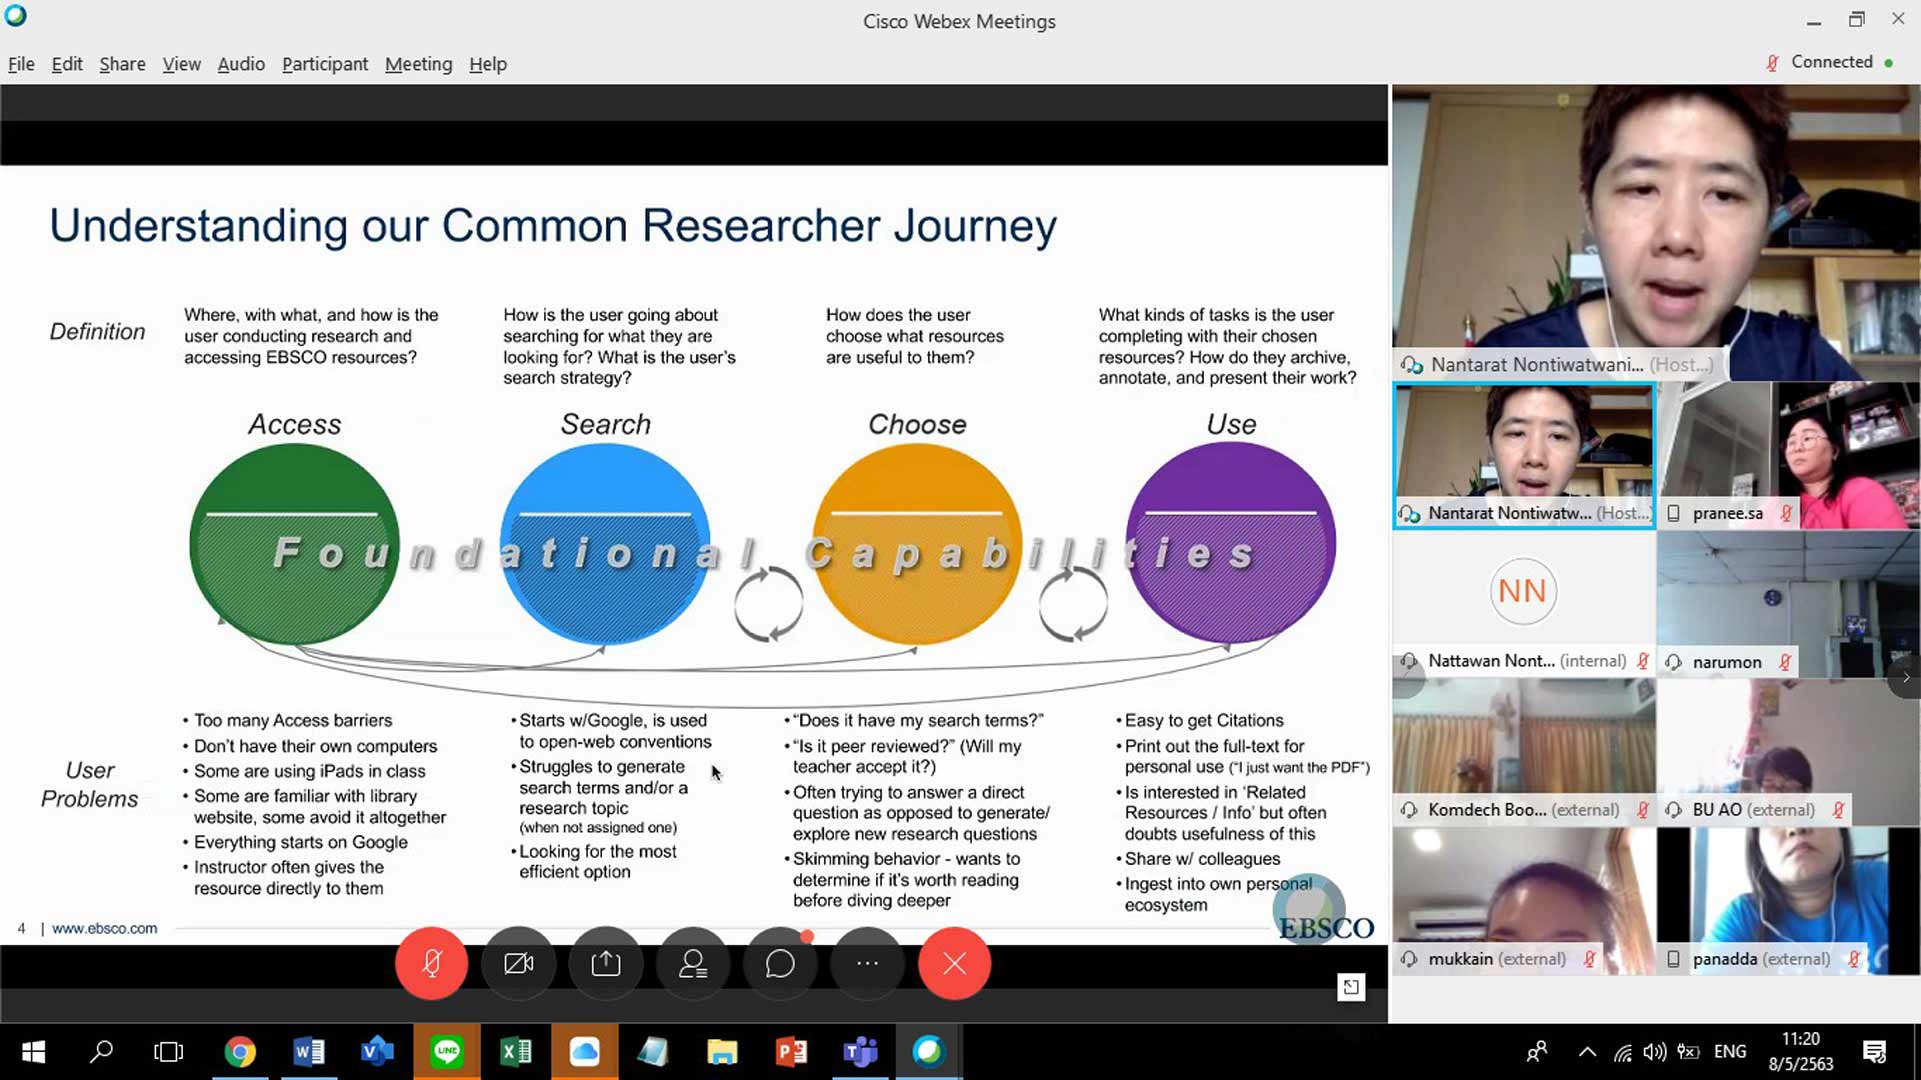Unmute the microphone with the red button

[x=431, y=963]
